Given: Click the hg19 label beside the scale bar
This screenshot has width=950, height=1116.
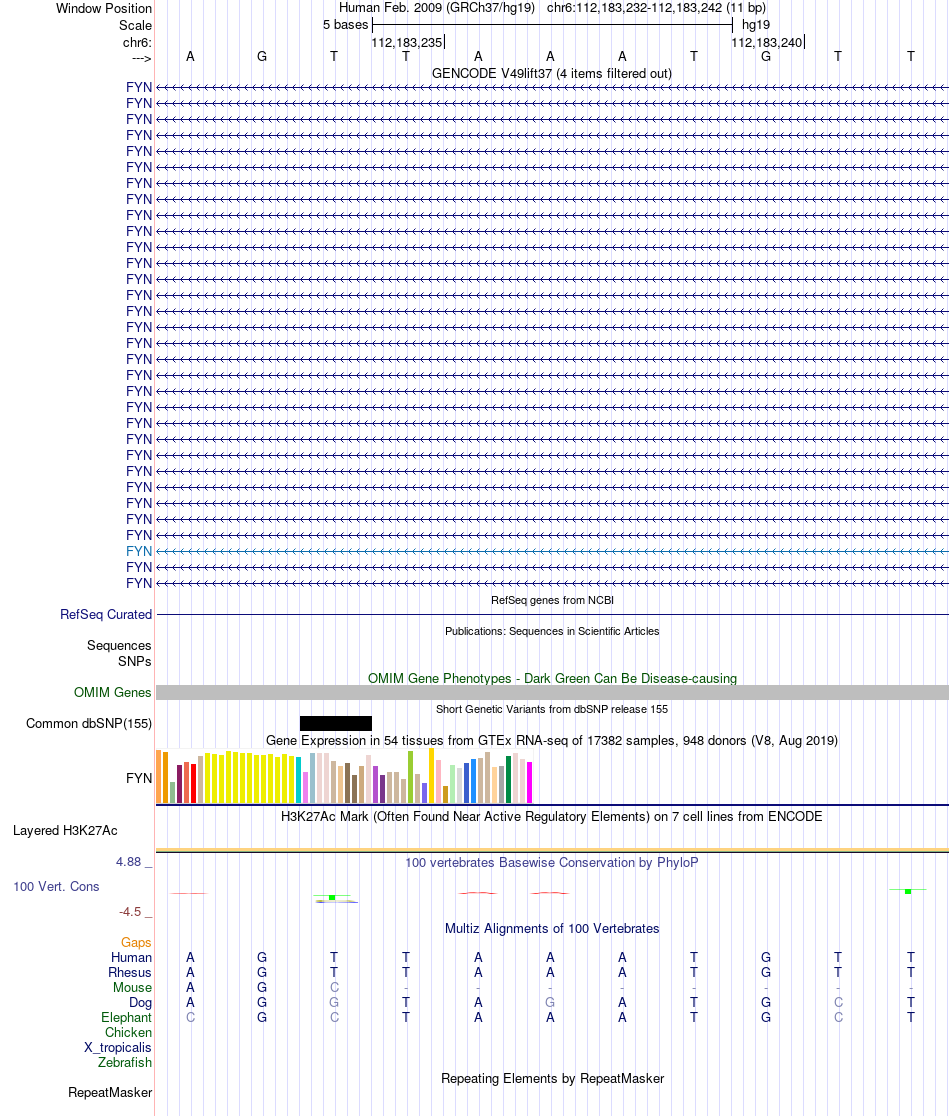Looking at the screenshot, I should 756,25.
